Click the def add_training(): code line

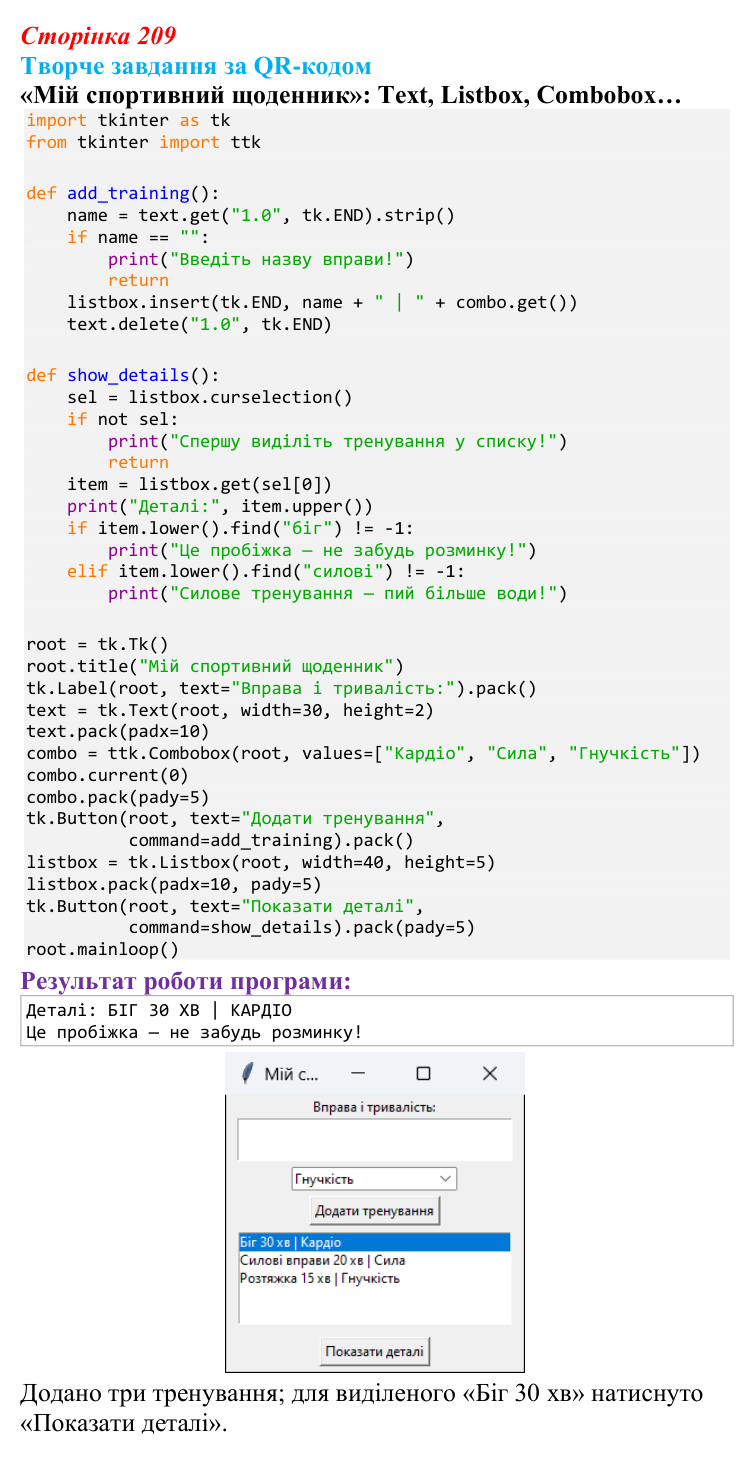click(123, 193)
